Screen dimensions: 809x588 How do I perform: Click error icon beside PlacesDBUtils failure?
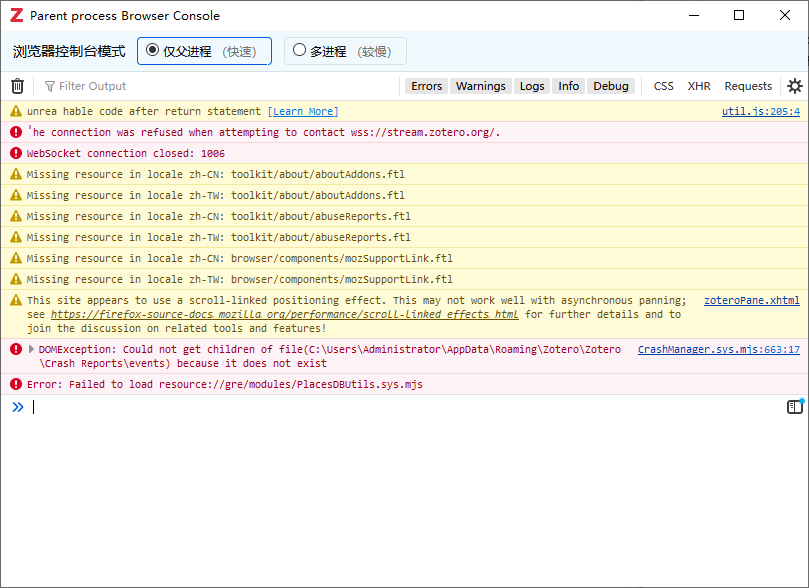pyautogui.click(x=16, y=384)
